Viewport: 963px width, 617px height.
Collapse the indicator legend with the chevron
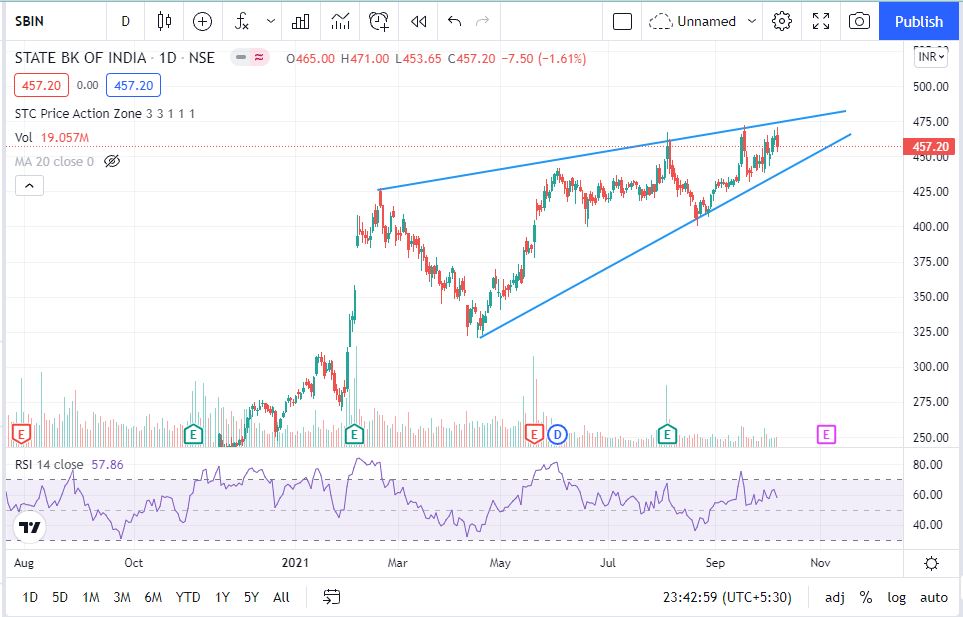[29, 185]
